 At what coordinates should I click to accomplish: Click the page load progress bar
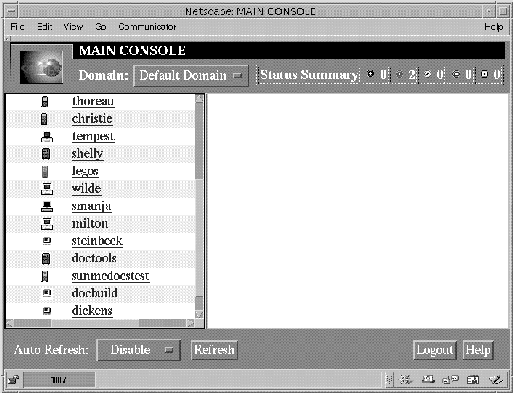tap(59, 380)
